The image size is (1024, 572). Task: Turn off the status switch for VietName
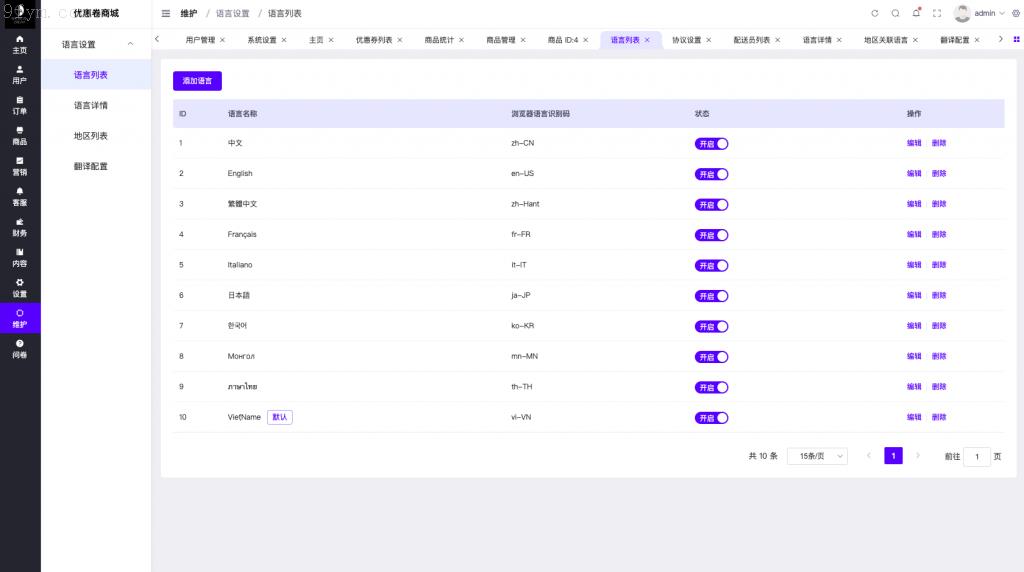(711, 418)
